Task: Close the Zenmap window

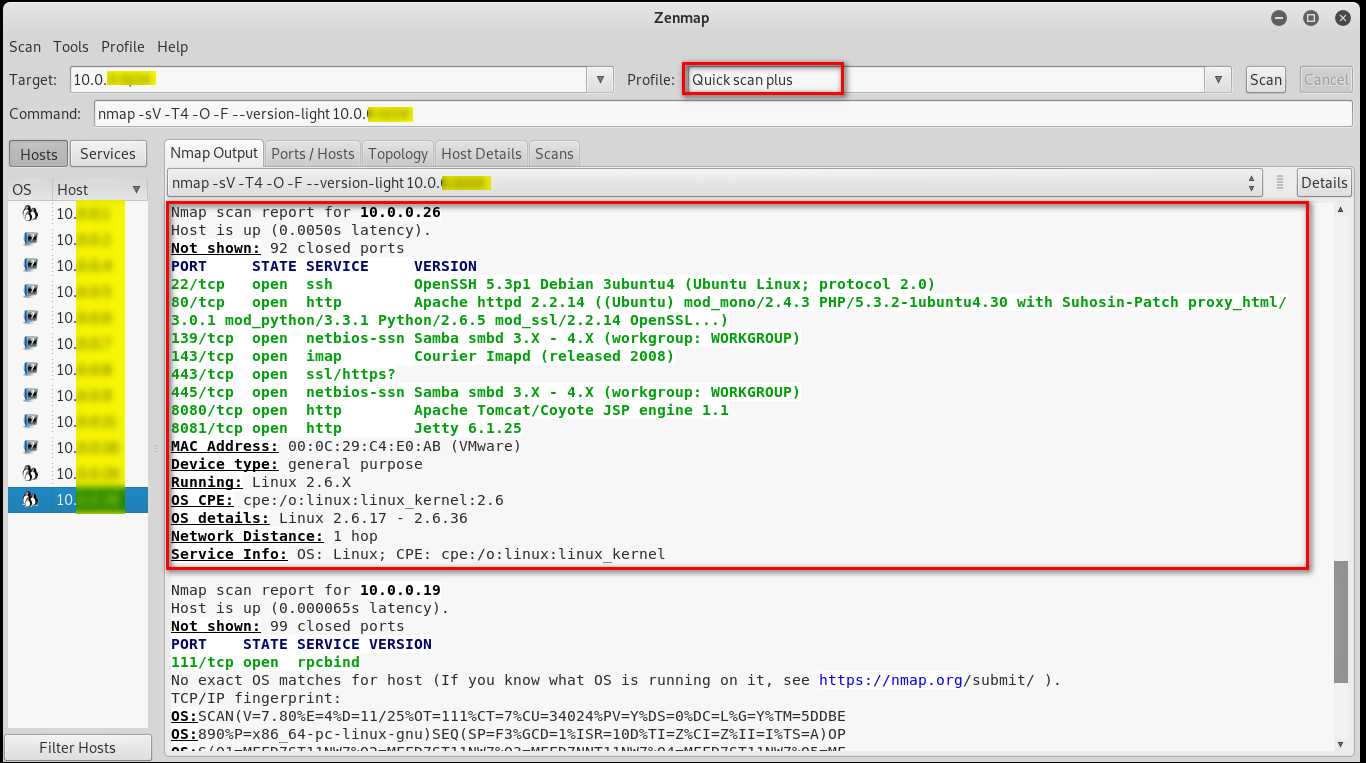Action: tap(1341, 18)
